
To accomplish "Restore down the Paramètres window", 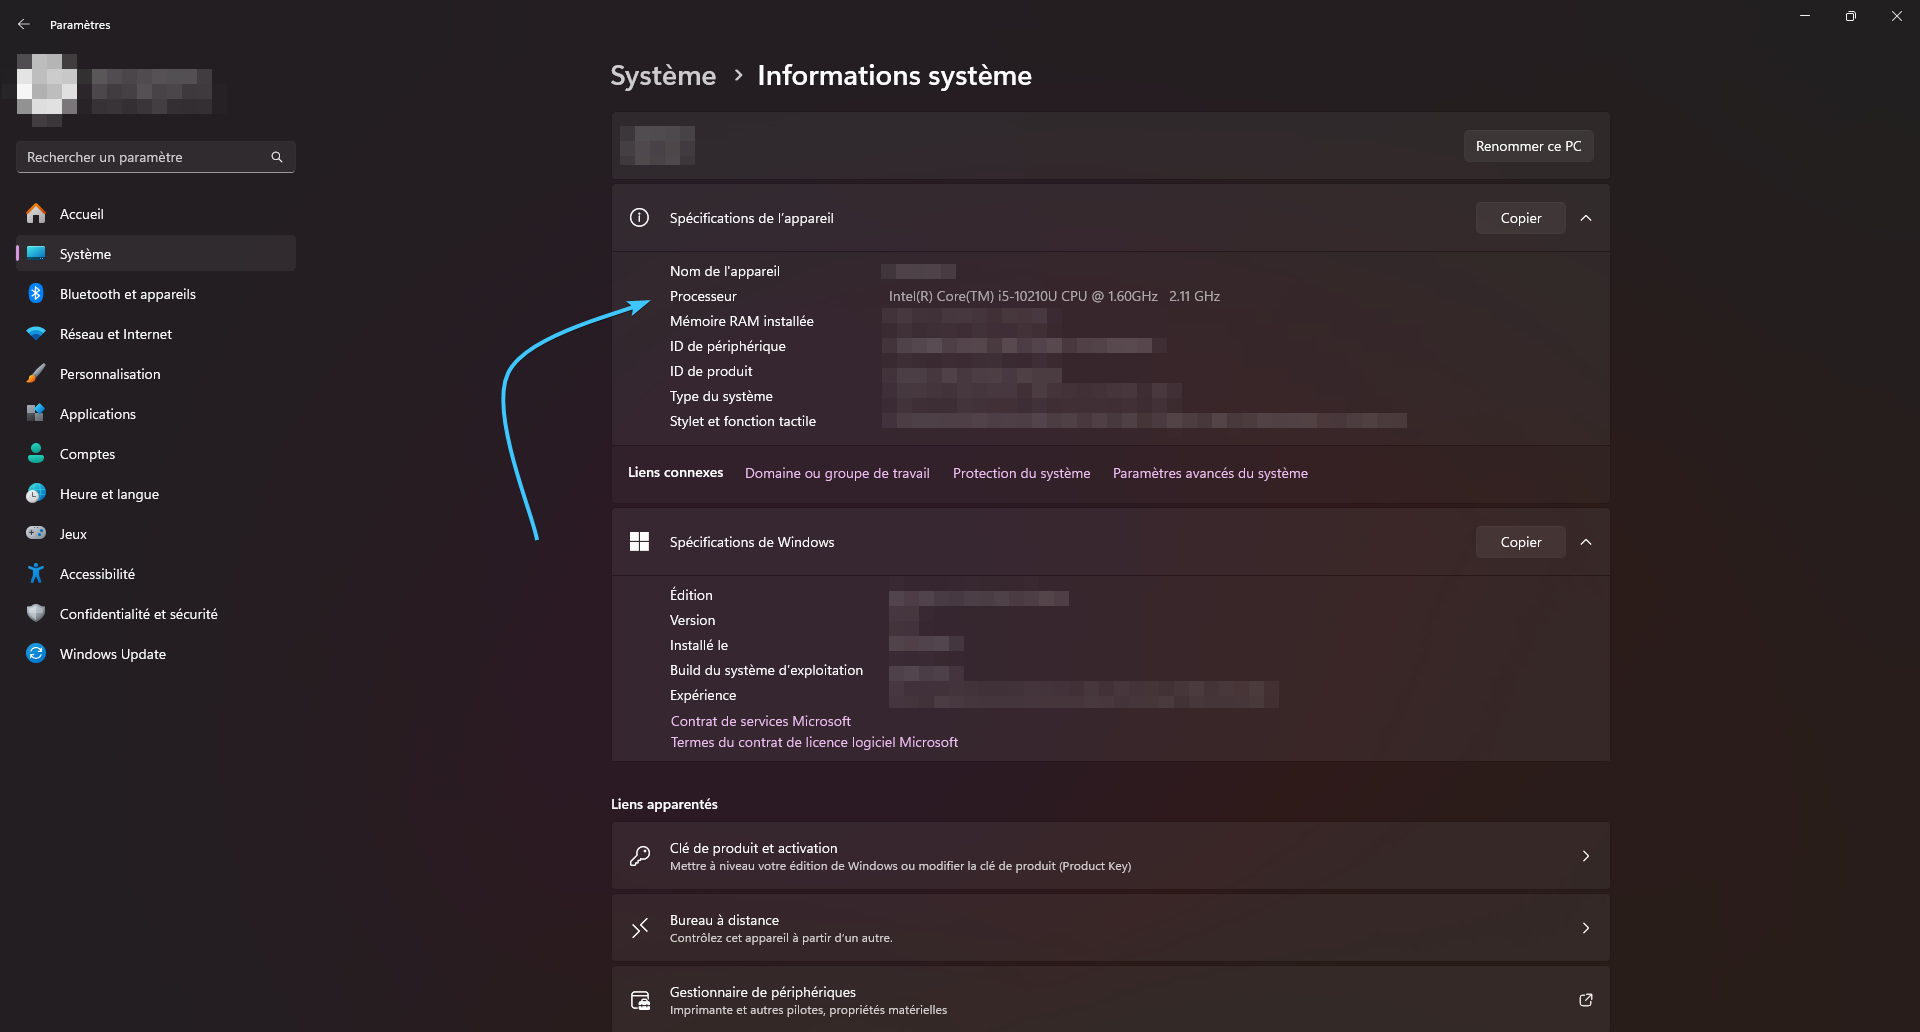I will pyautogui.click(x=1850, y=16).
